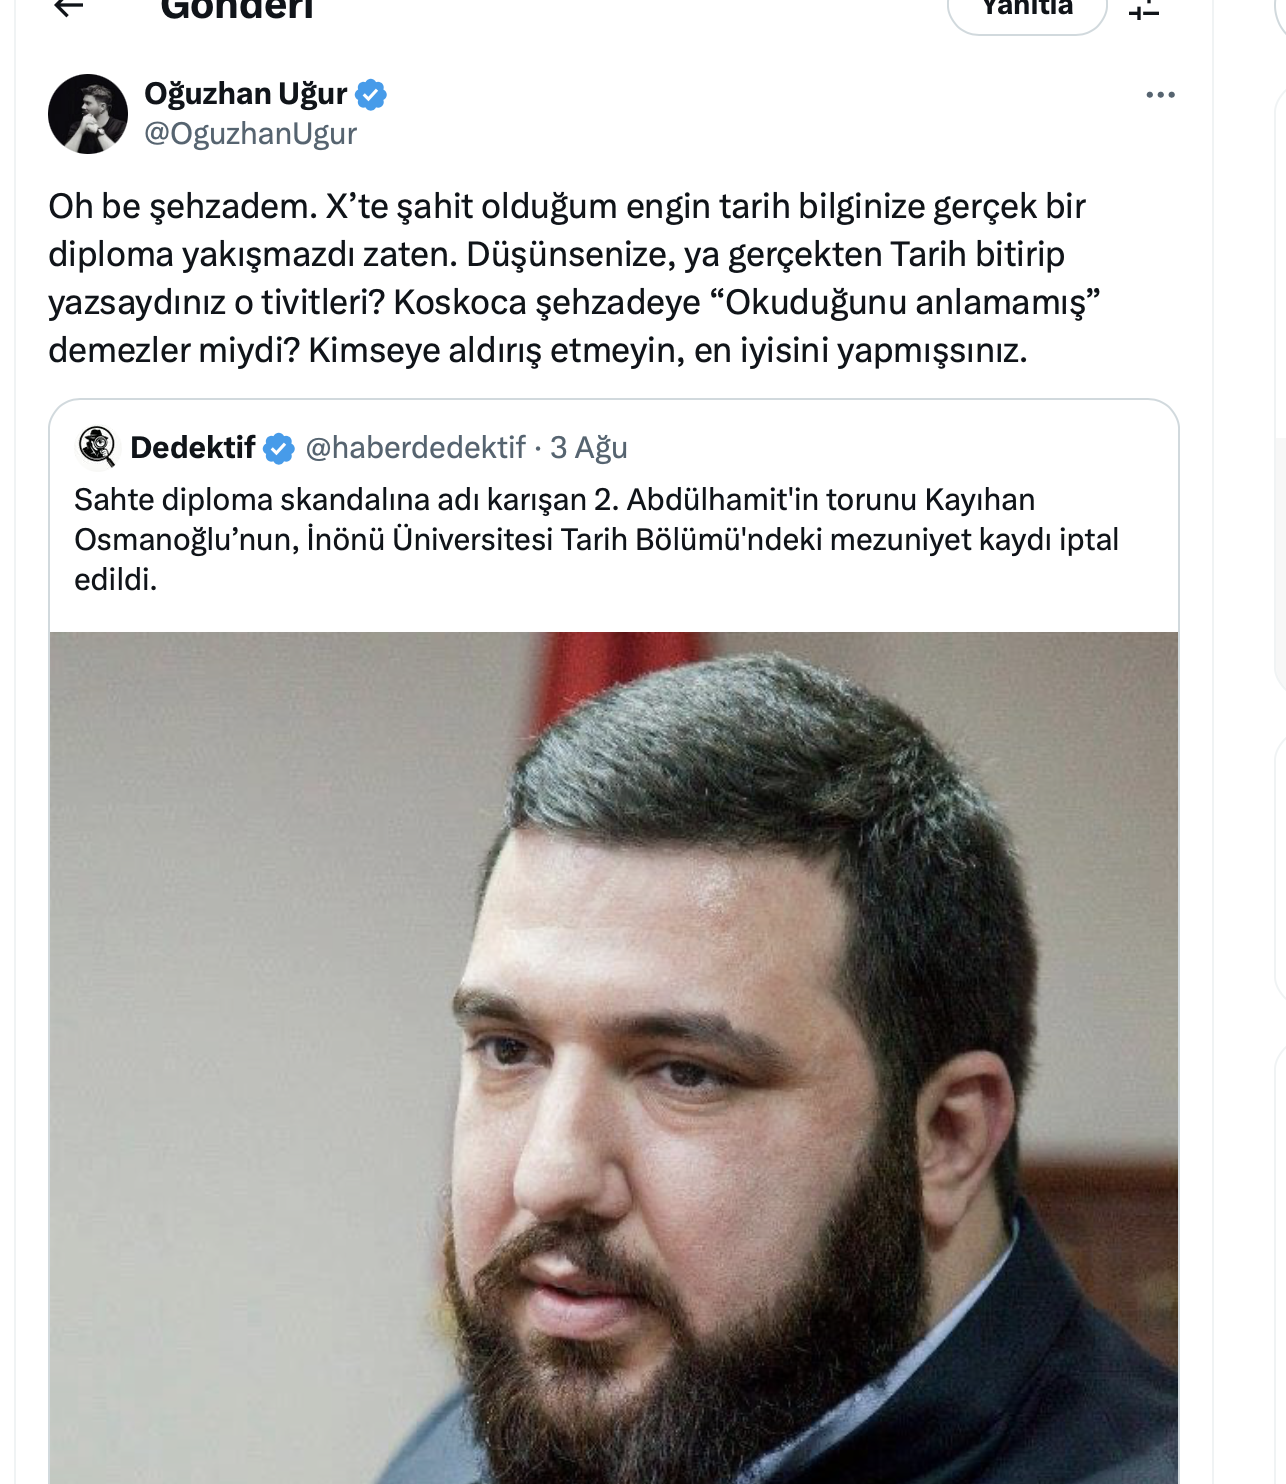Open the Oğuzhan Uğur display name link
The height and width of the screenshot is (1484, 1286).
coord(246,94)
